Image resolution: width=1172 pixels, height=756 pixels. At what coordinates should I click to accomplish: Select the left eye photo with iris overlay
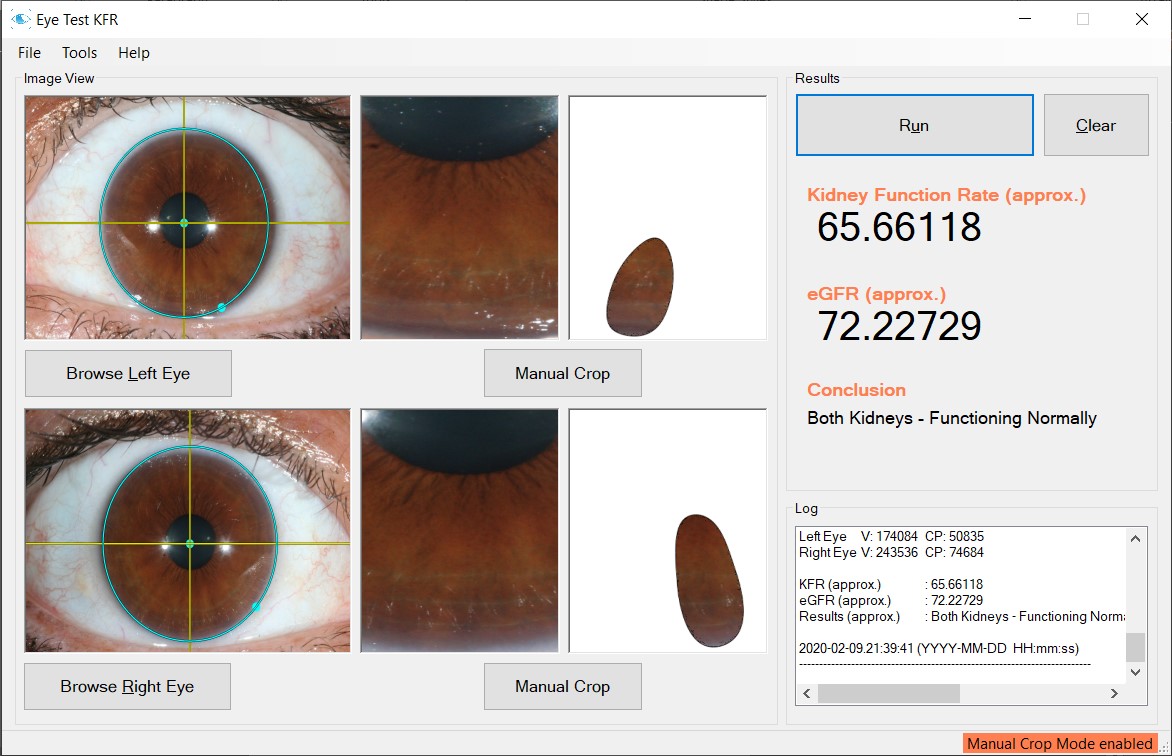pyautogui.click(x=188, y=217)
